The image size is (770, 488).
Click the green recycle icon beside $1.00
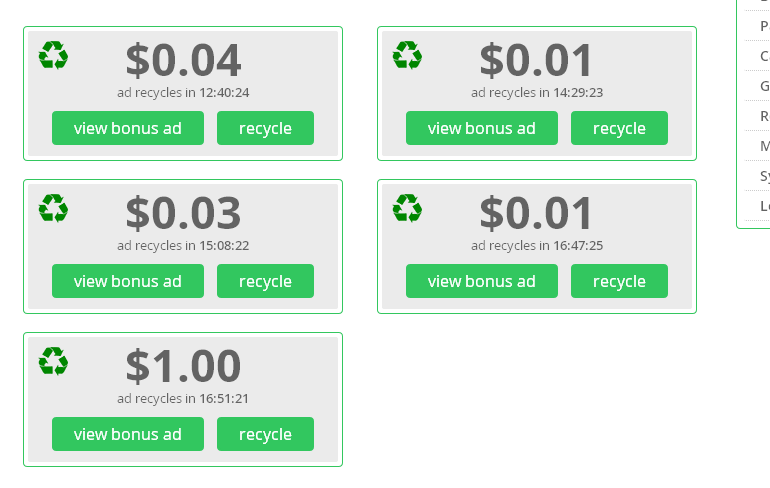coord(53,361)
